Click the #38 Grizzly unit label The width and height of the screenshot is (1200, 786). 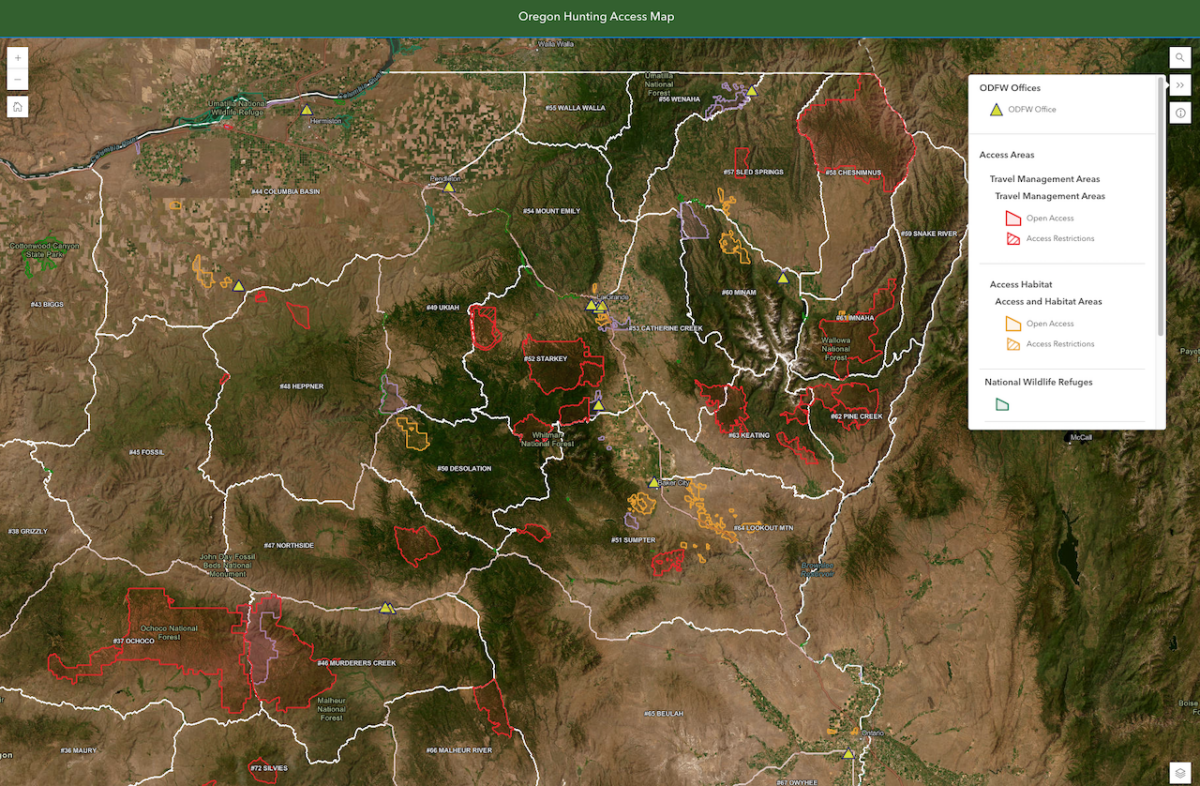point(28,531)
